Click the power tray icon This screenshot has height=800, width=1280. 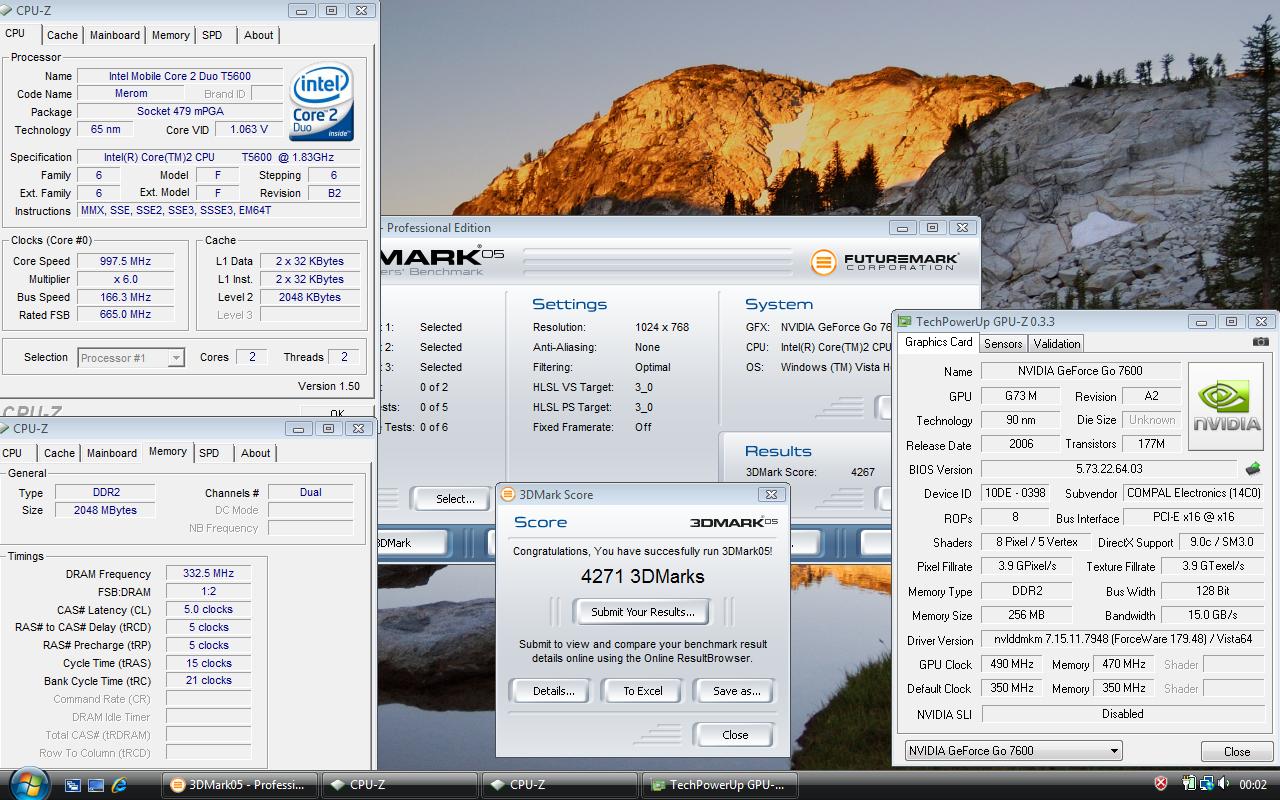pos(1189,784)
